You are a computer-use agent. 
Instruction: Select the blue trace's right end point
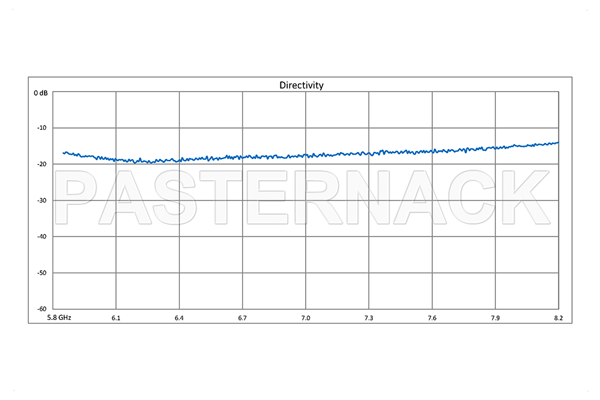click(558, 142)
